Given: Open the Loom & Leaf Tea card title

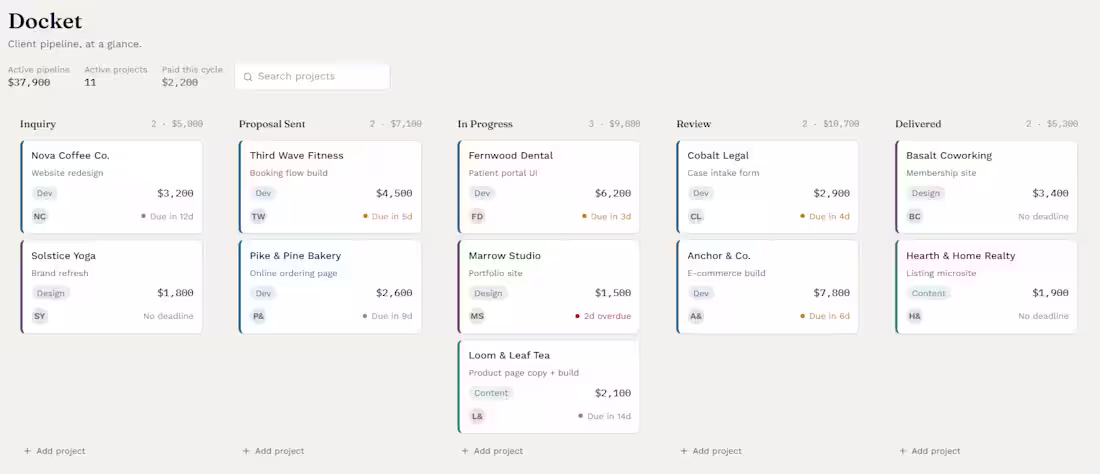Looking at the screenshot, I should click(509, 356).
